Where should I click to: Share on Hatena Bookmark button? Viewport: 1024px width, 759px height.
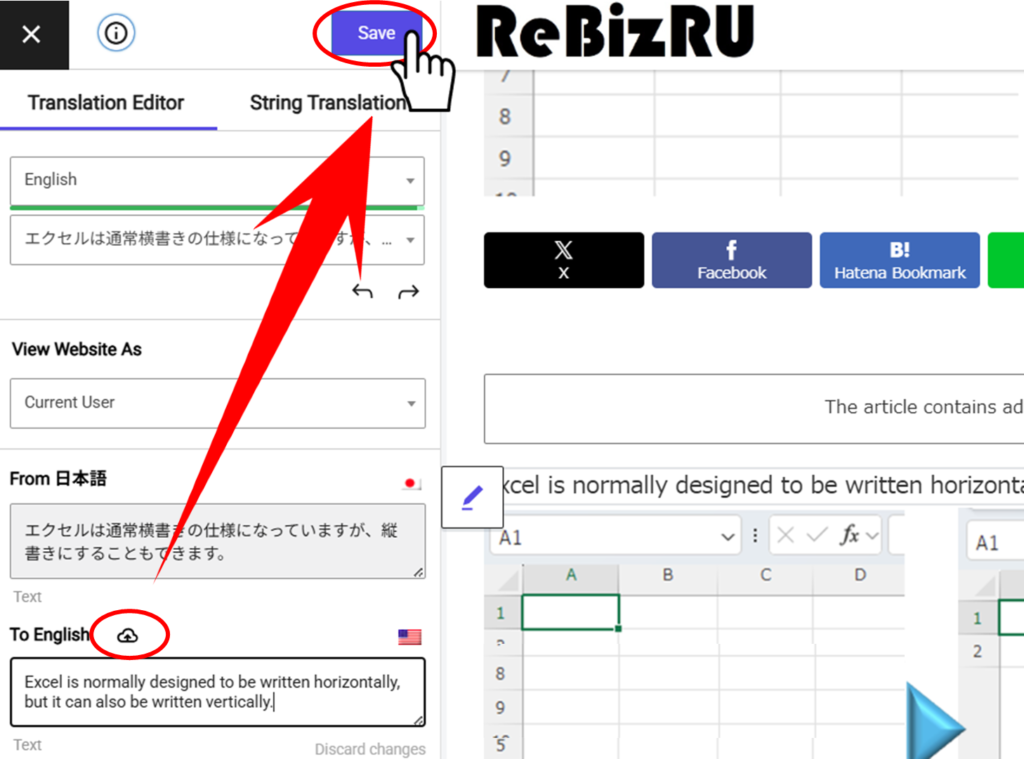(900, 260)
